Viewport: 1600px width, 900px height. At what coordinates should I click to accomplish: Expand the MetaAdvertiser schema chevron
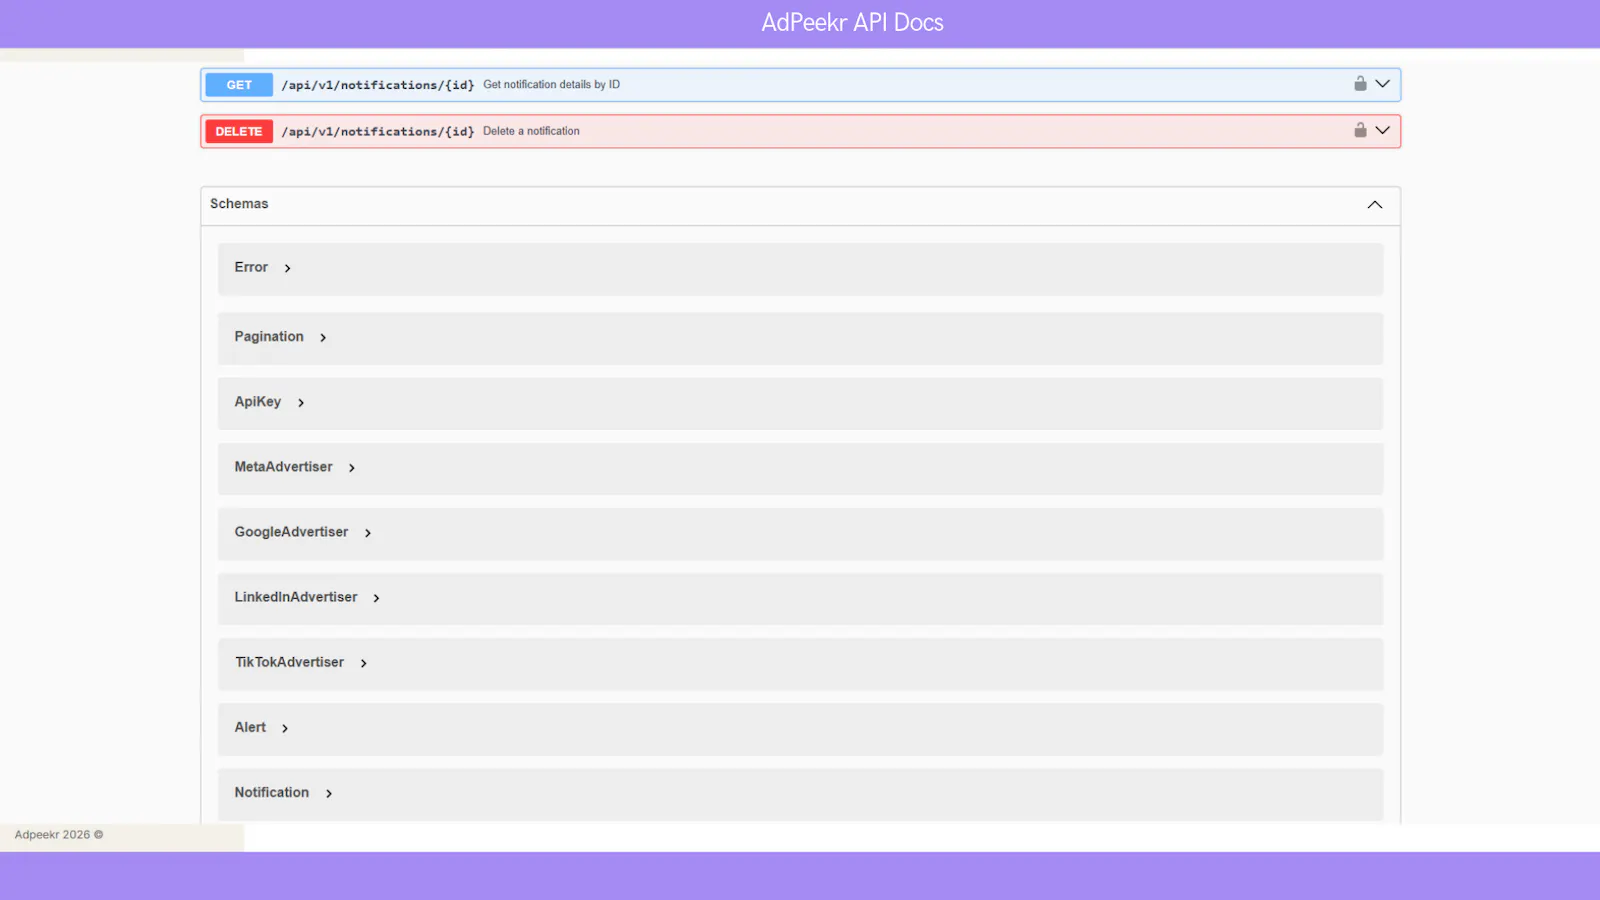[x=352, y=468]
